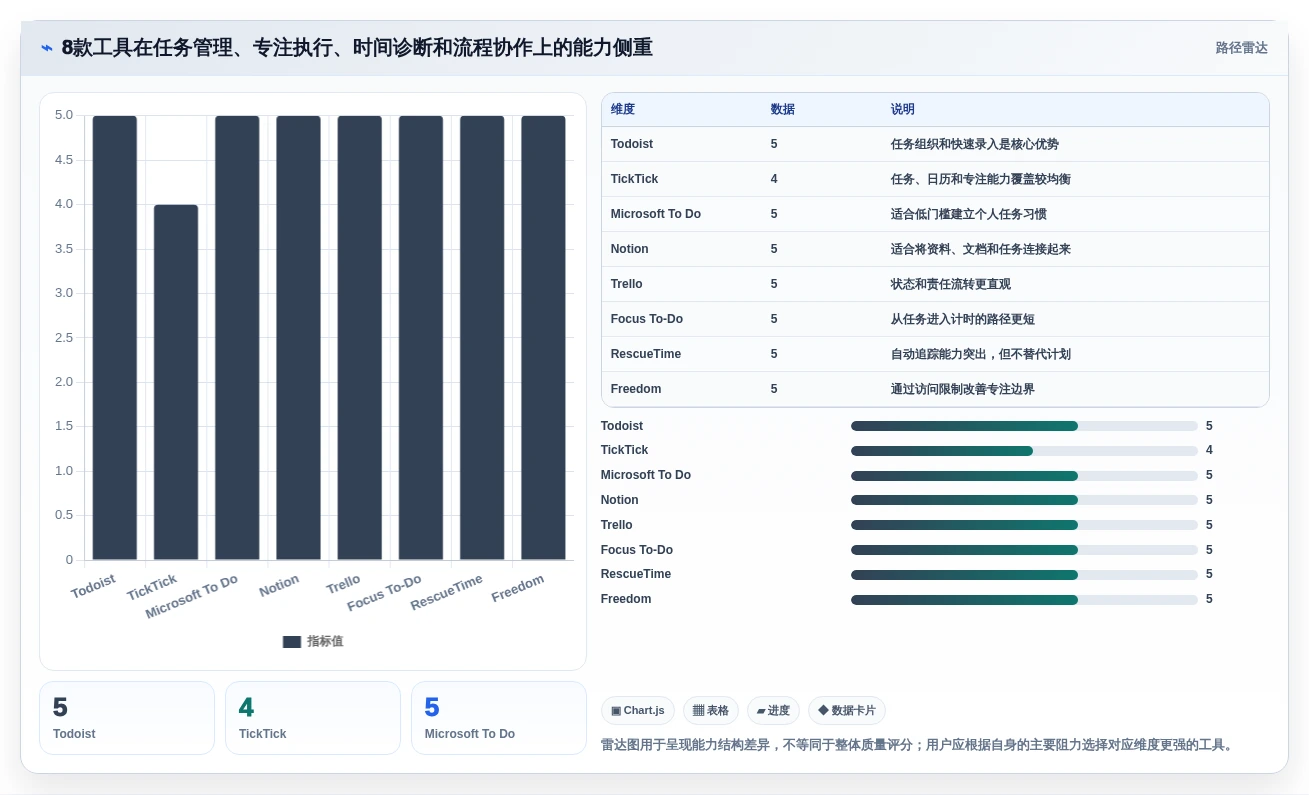Click the description 从任务进入计时的路径更短

pyautogui.click(x=963, y=319)
